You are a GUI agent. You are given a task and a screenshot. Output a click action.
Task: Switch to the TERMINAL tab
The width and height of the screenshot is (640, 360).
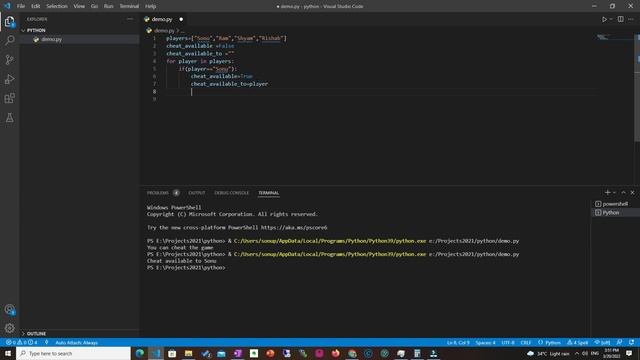[268, 193]
